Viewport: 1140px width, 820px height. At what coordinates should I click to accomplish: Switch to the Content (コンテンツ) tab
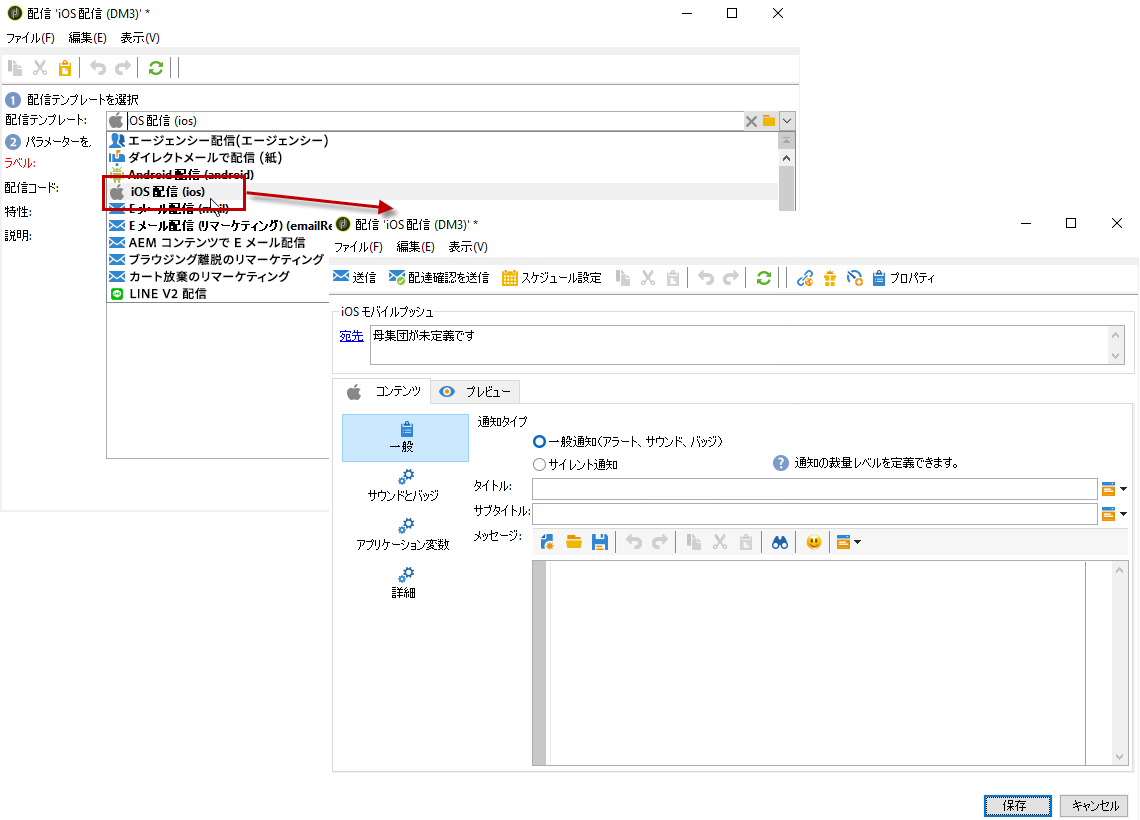pos(383,392)
